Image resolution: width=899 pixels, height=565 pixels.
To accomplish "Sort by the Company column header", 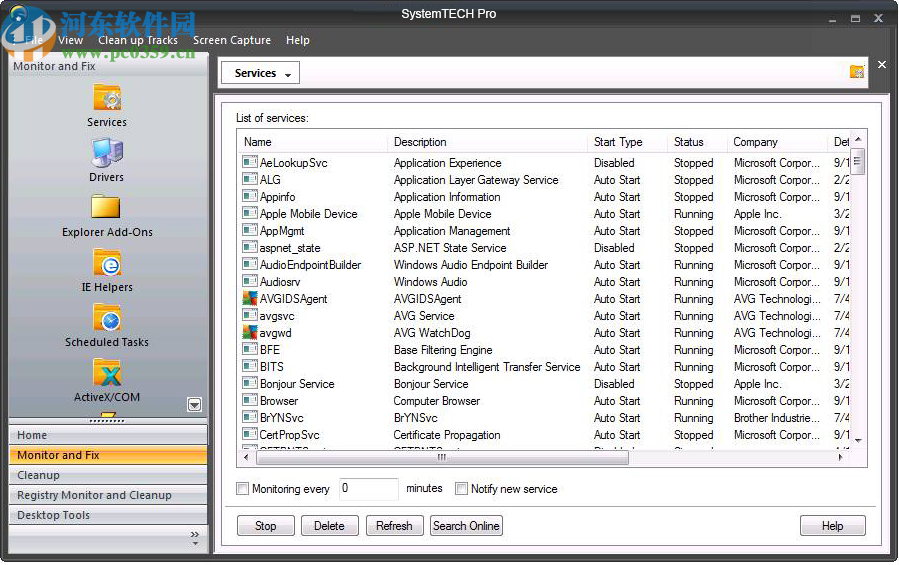I will (777, 142).
